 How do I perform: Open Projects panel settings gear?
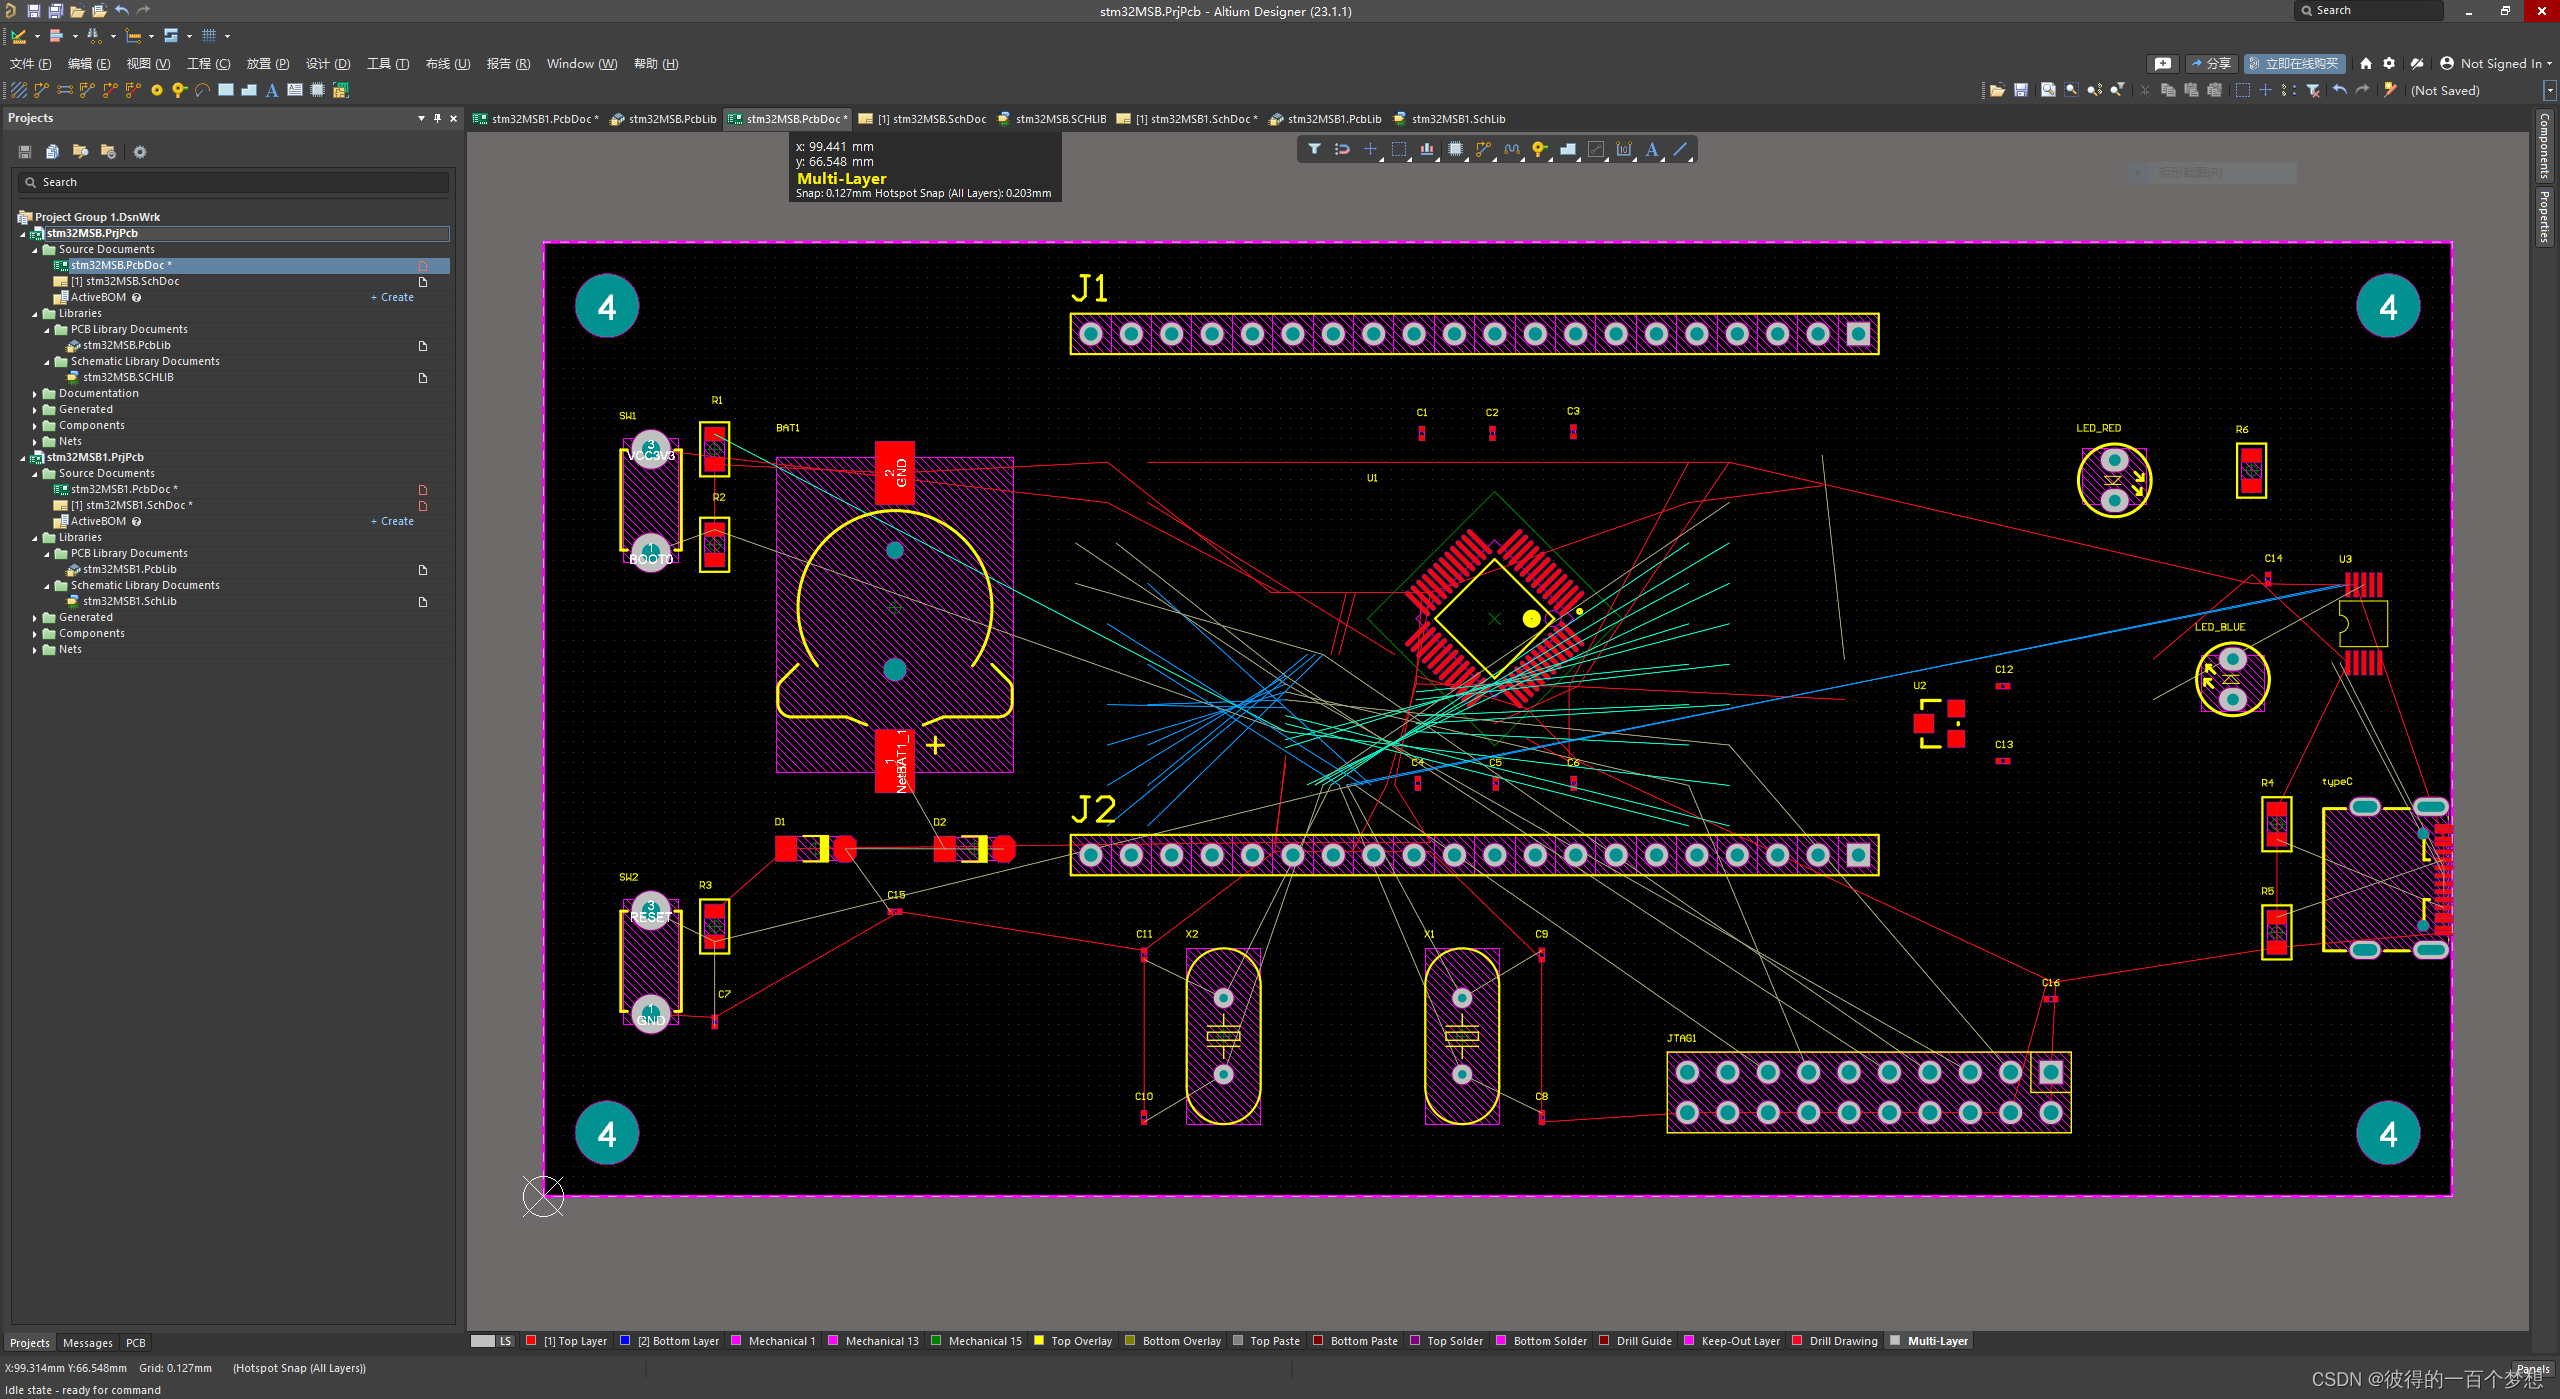[140, 152]
